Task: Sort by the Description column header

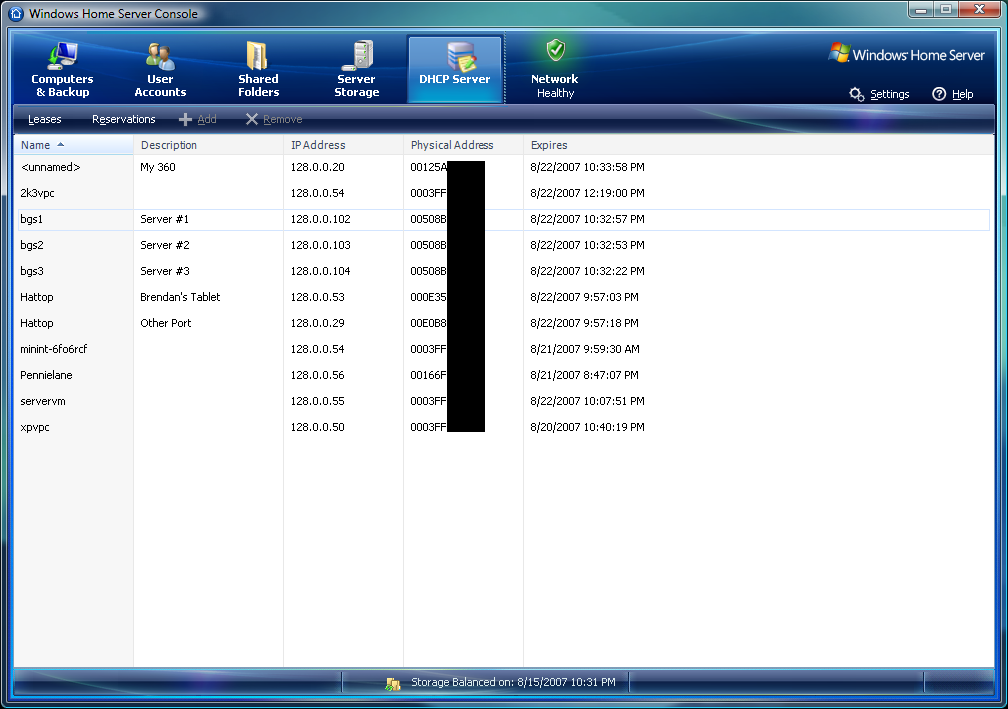Action: point(208,145)
